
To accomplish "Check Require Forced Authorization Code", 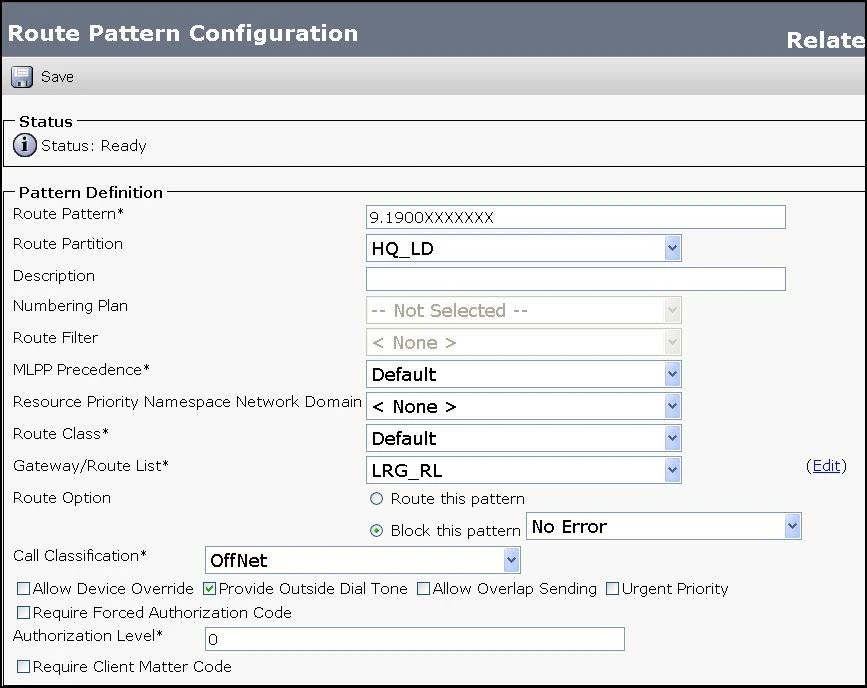I will pyautogui.click(x=23, y=612).
